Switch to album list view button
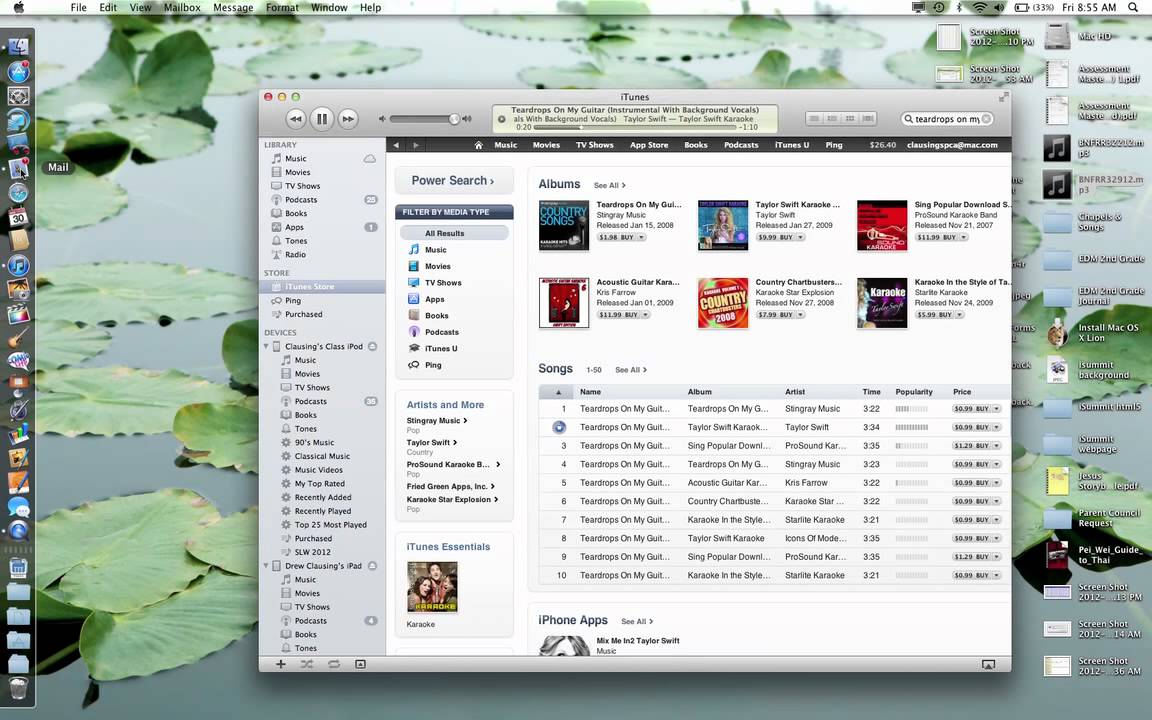 (x=832, y=118)
